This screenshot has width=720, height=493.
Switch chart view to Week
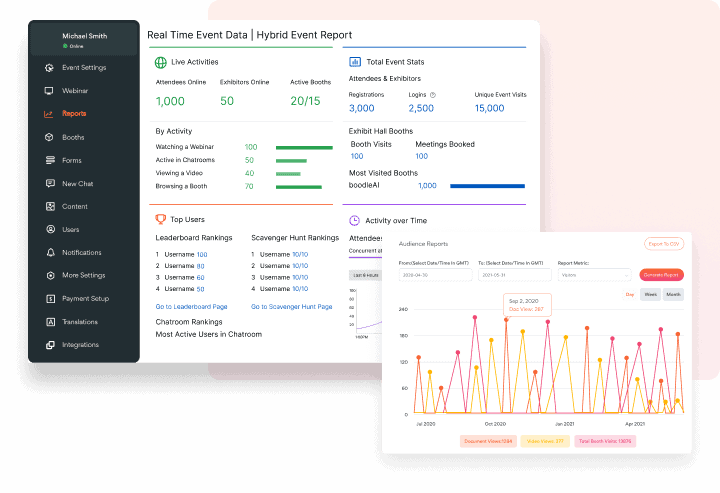(650, 295)
